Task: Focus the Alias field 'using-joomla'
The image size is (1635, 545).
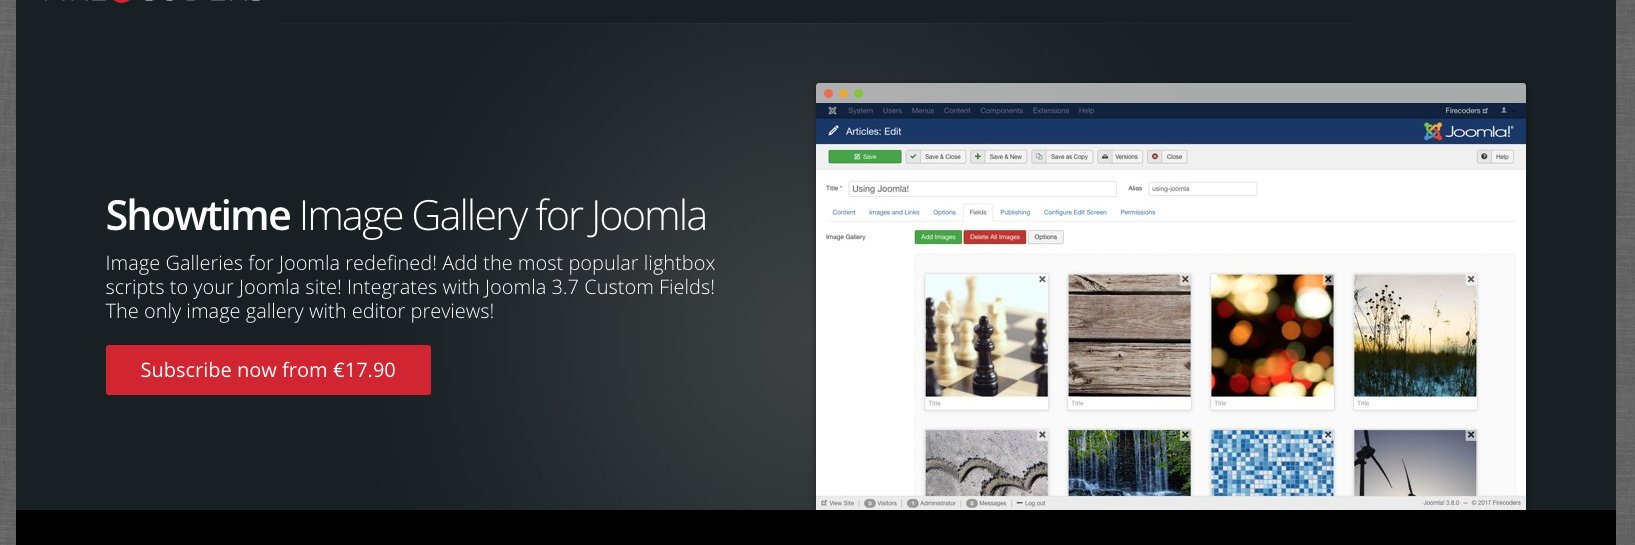Action: pyautogui.click(x=1202, y=188)
